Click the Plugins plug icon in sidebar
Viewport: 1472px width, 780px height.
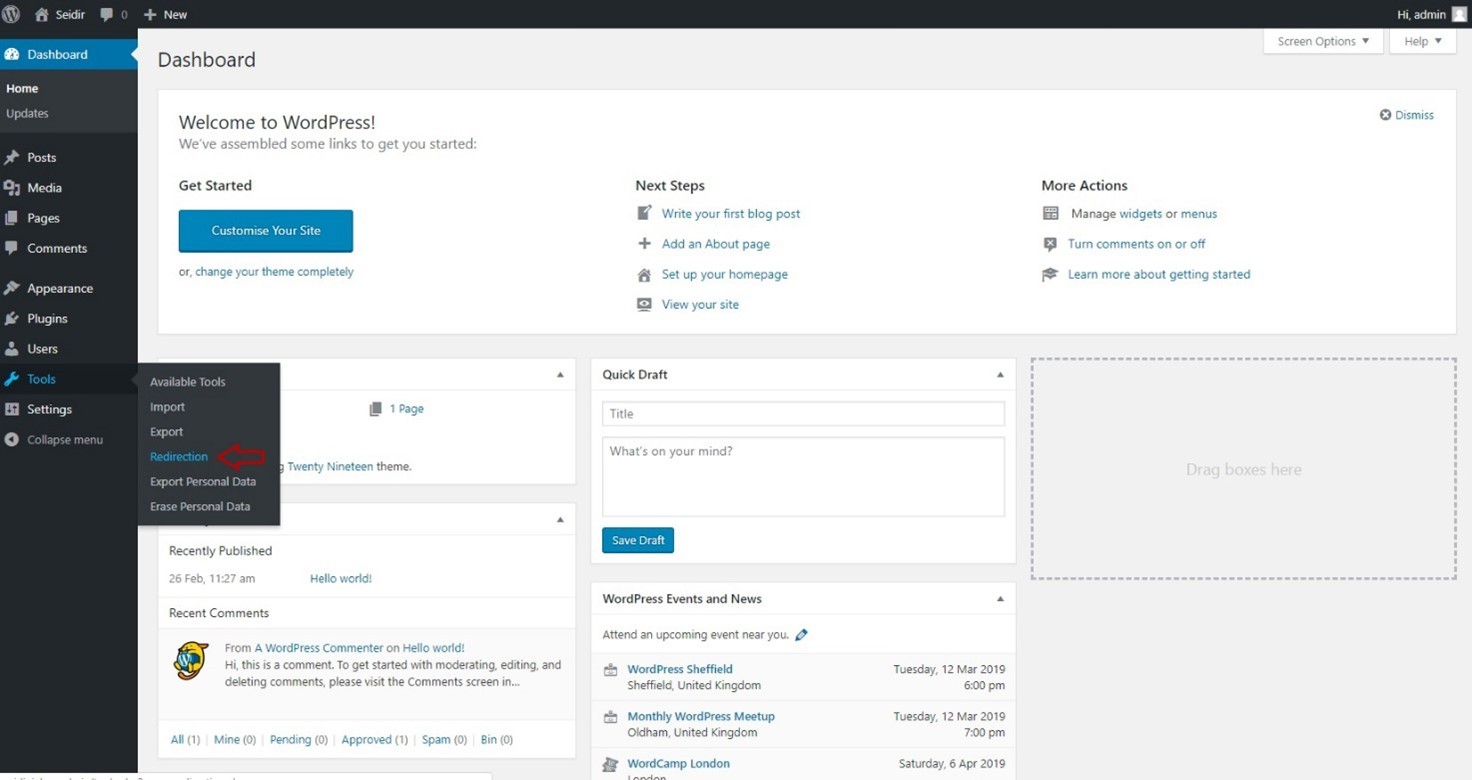click(12, 319)
